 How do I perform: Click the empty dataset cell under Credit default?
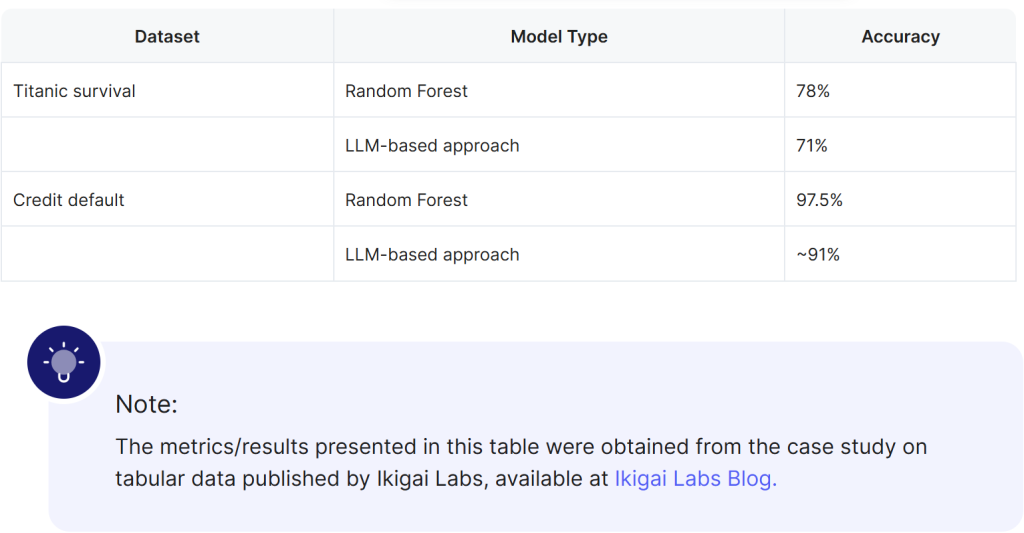[x=167, y=255]
